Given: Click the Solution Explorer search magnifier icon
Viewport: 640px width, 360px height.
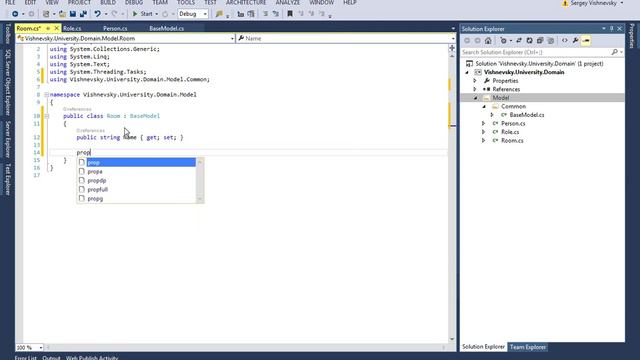Looking at the screenshot, I should point(615,52).
